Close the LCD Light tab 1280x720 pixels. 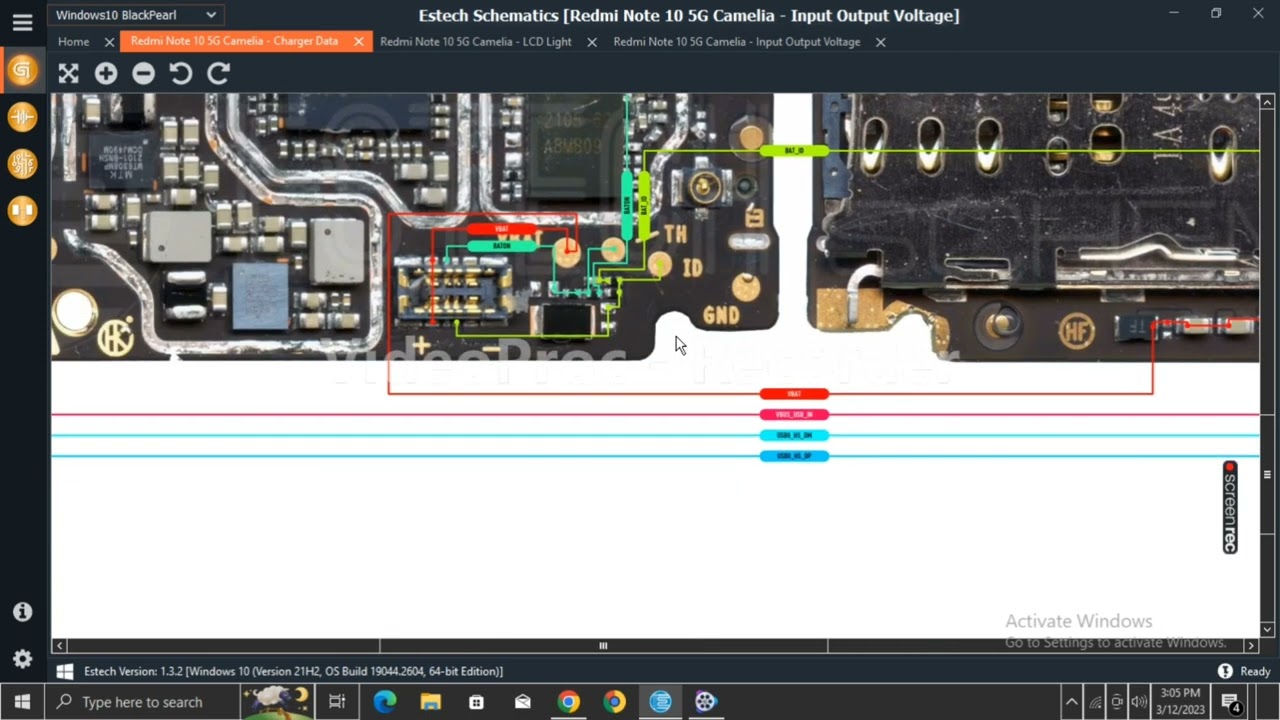point(592,42)
